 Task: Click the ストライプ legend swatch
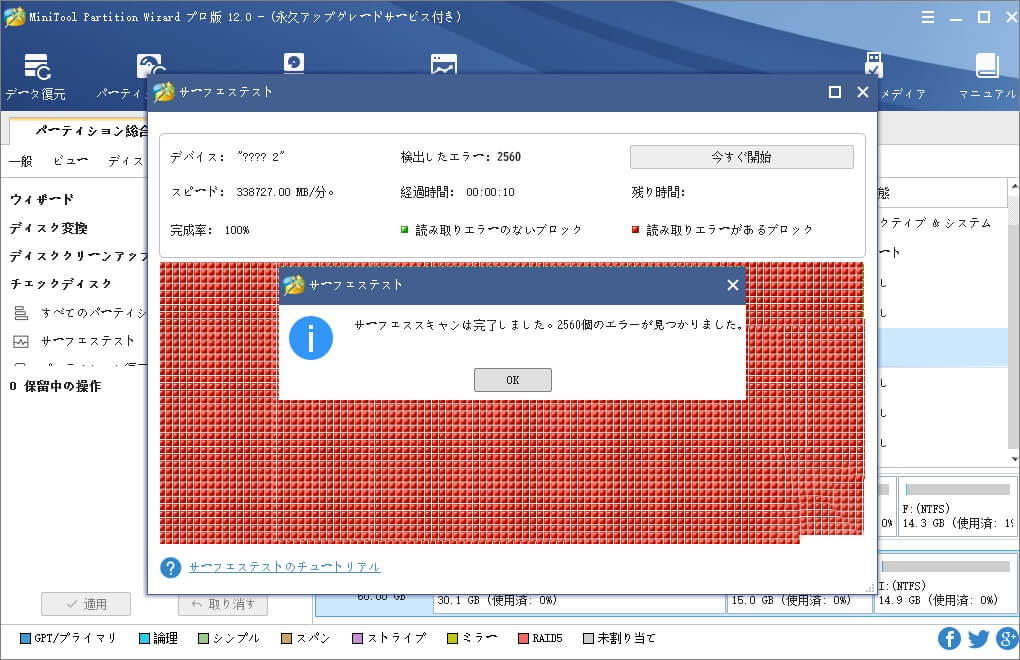(357, 639)
